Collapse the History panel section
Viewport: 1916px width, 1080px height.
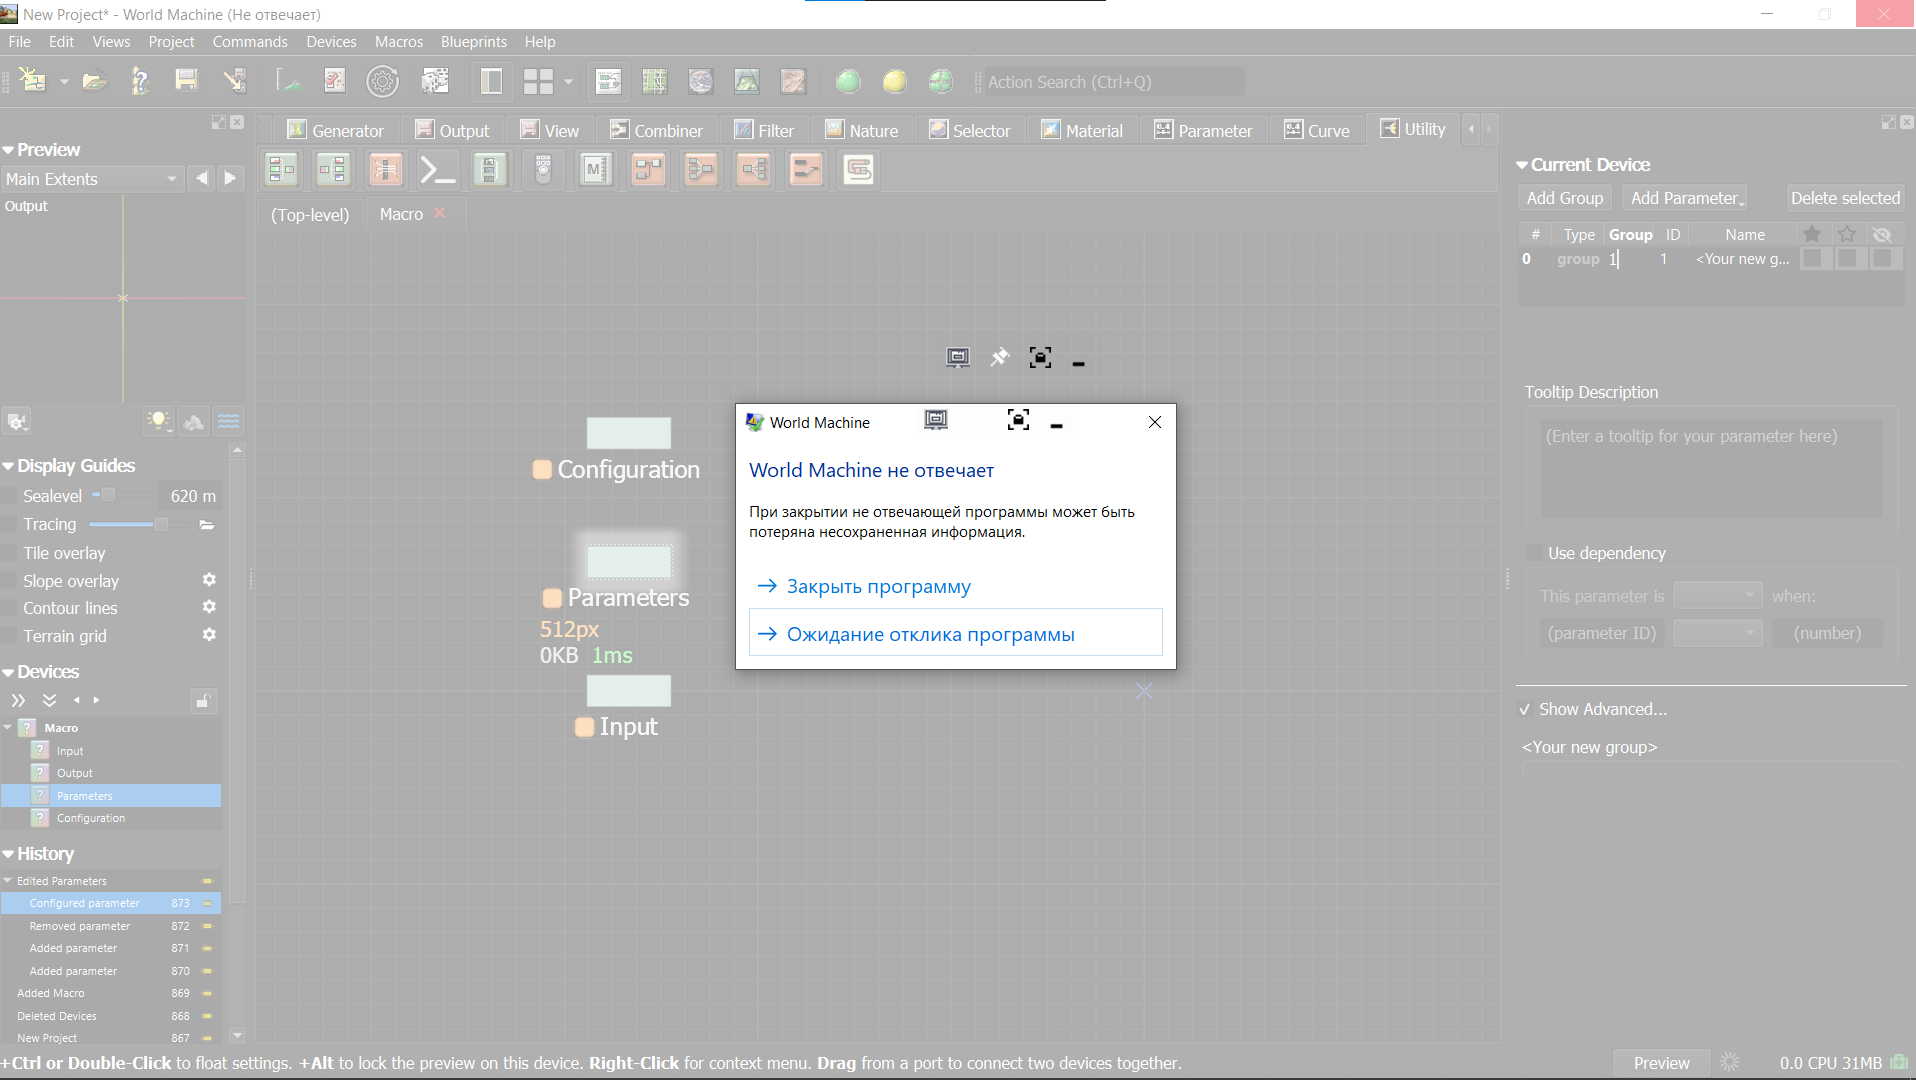click(x=9, y=854)
